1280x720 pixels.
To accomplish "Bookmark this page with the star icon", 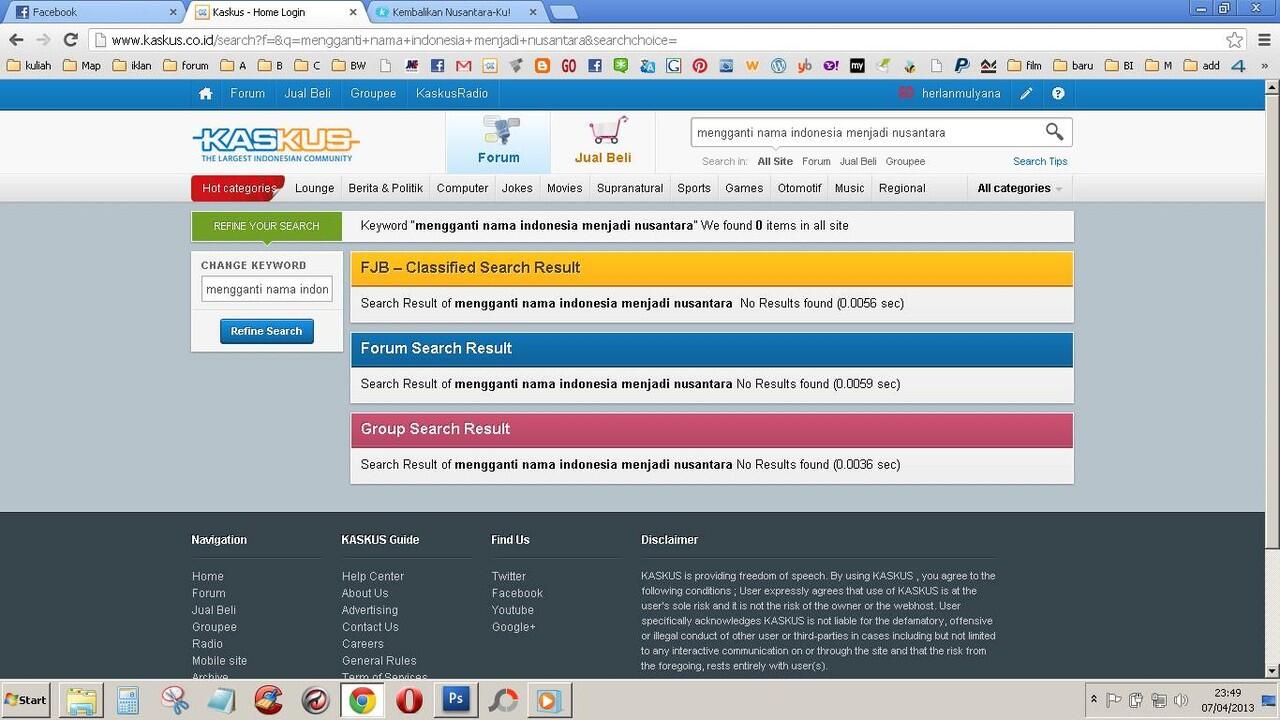I will tap(1234, 40).
